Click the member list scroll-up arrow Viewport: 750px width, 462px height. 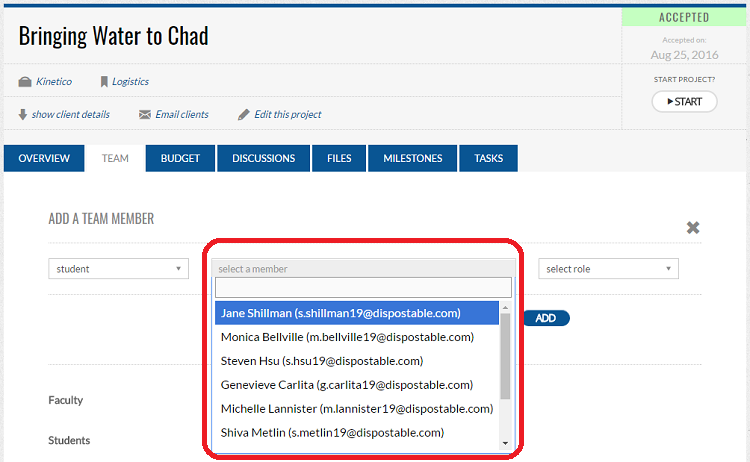coord(505,307)
